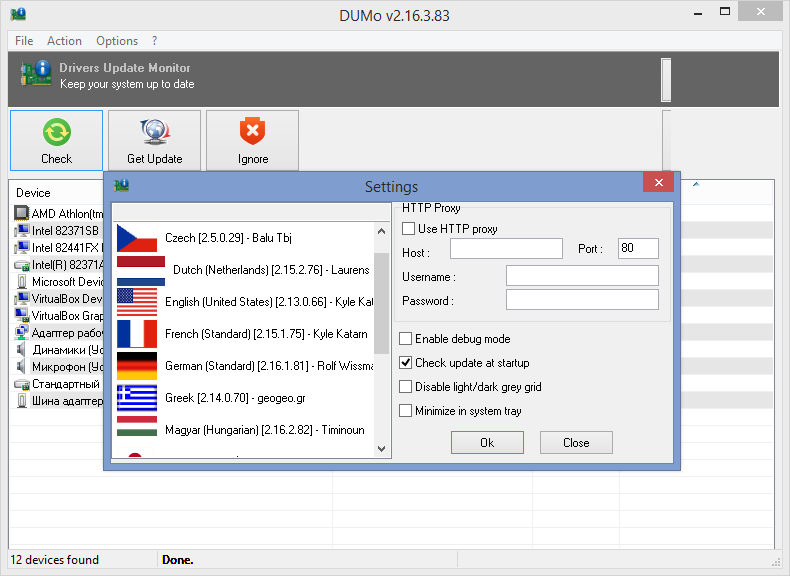Click the Микрофон device icon

[21, 366]
